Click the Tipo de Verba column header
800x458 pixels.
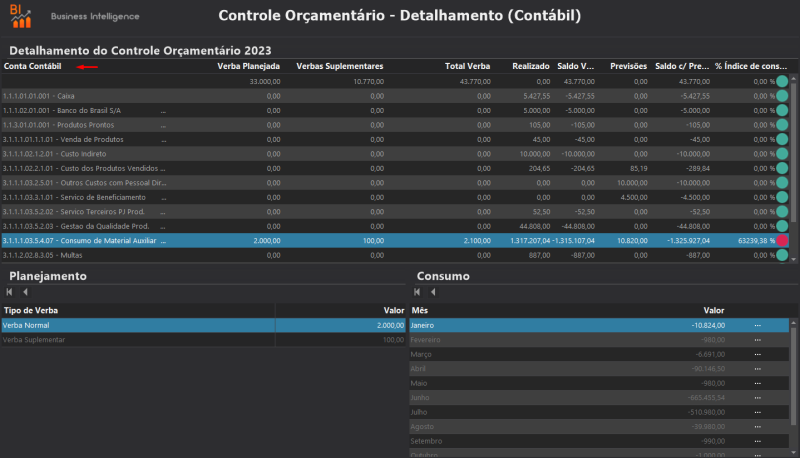pos(31,311)
